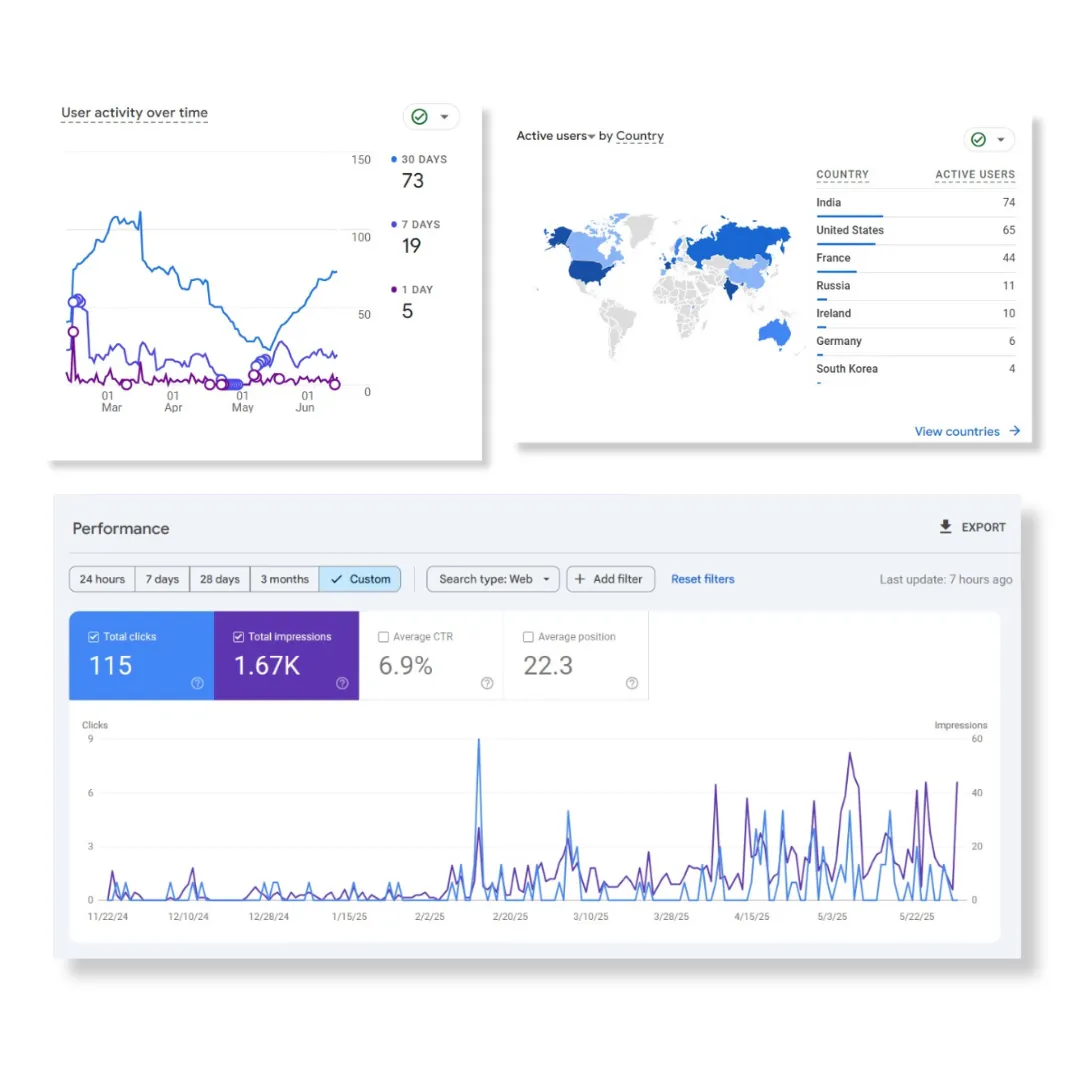Select the 3 months tab

click(284, 578)
